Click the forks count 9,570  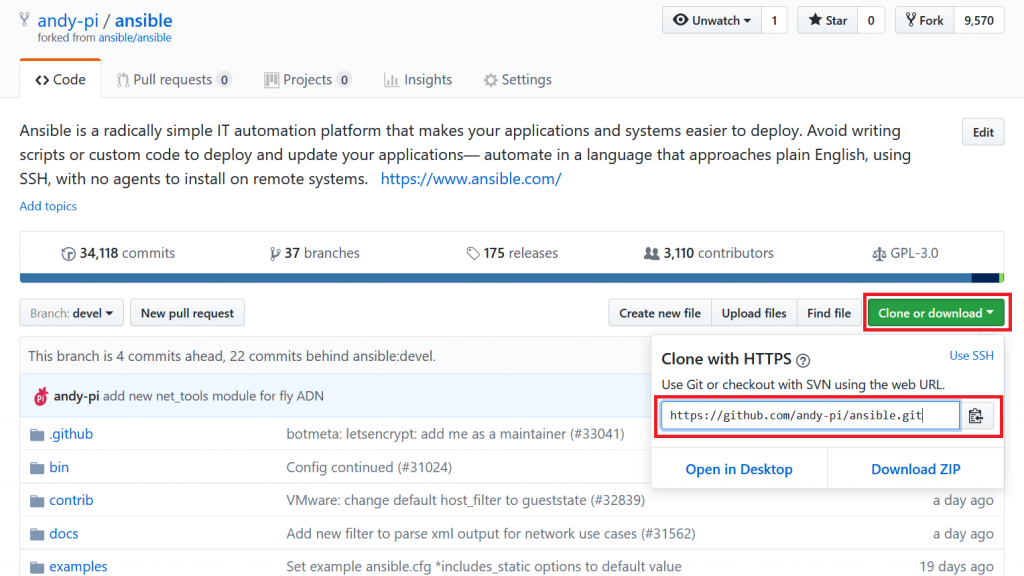coord(979,20)
